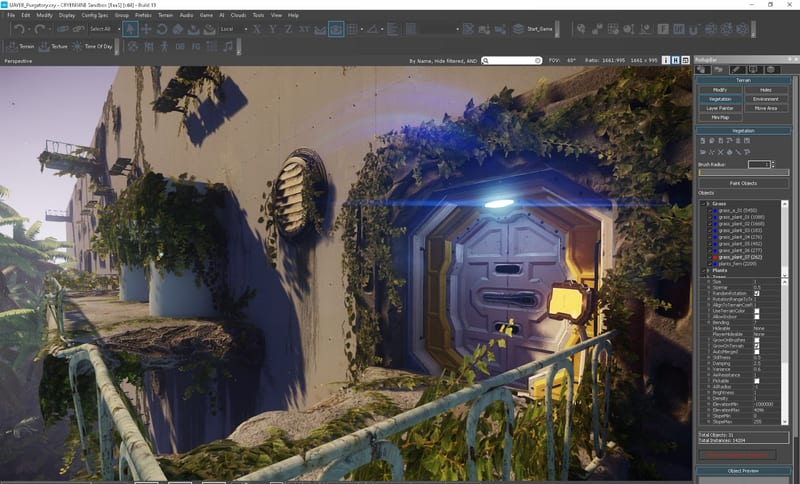Click the music note audio icon
The width and height of the screenshot is (800, 484).
(x=228, y=46)
